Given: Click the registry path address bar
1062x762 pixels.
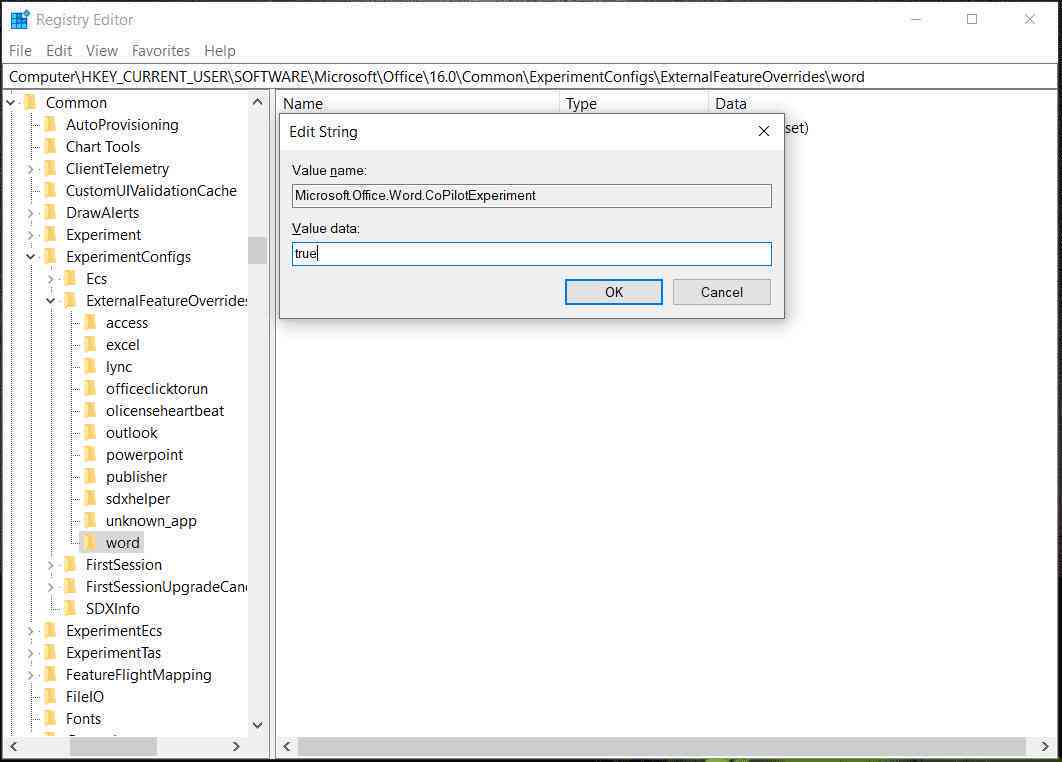Looking at the screenshot, I should [530, 77].
